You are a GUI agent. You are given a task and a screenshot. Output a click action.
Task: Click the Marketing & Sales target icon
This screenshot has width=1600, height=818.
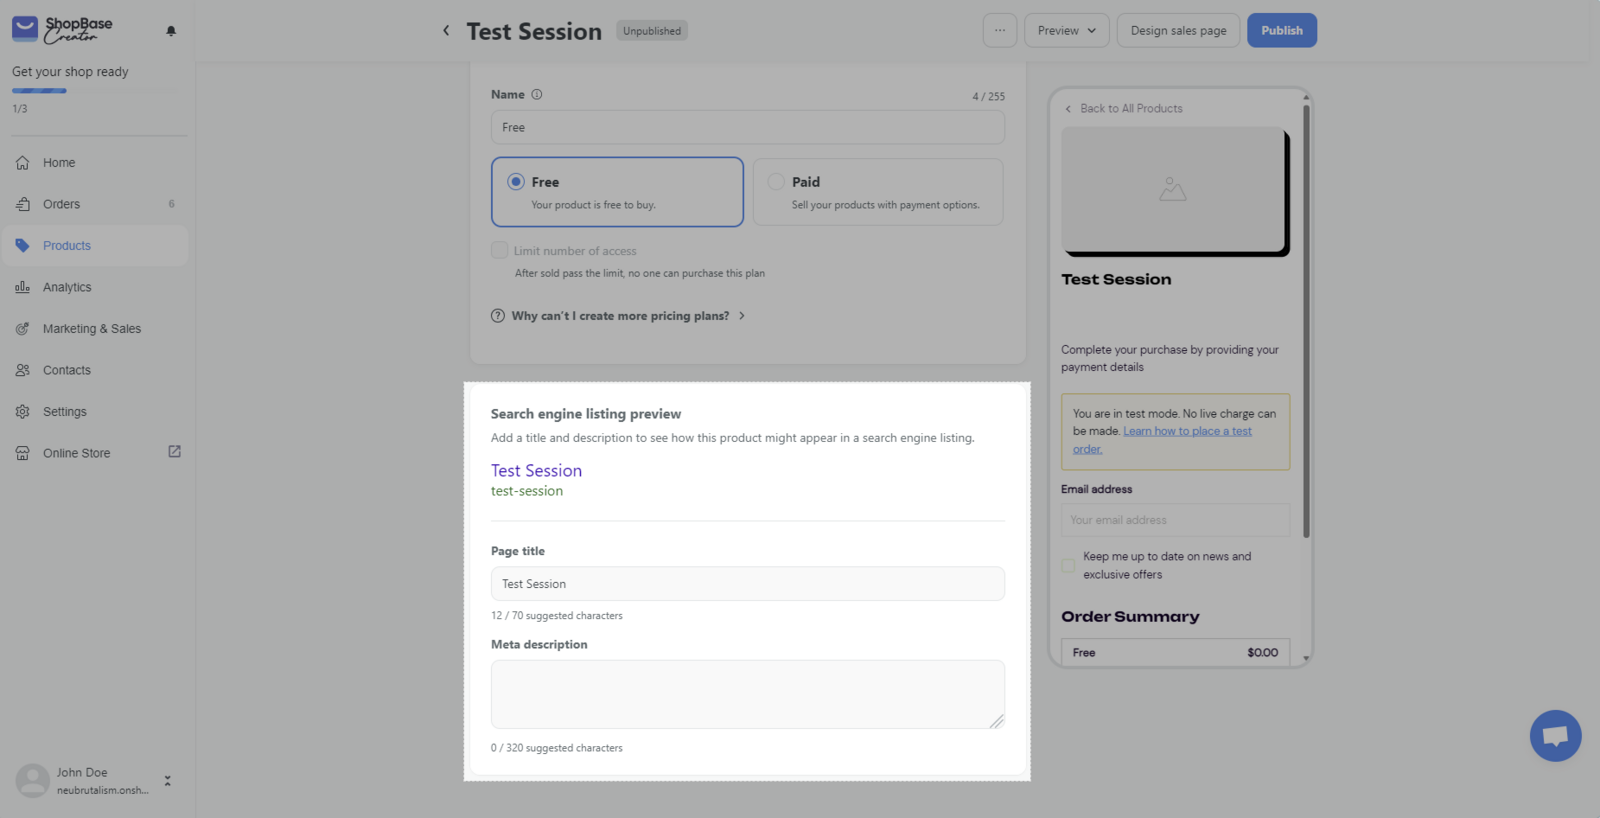[22, 328]
